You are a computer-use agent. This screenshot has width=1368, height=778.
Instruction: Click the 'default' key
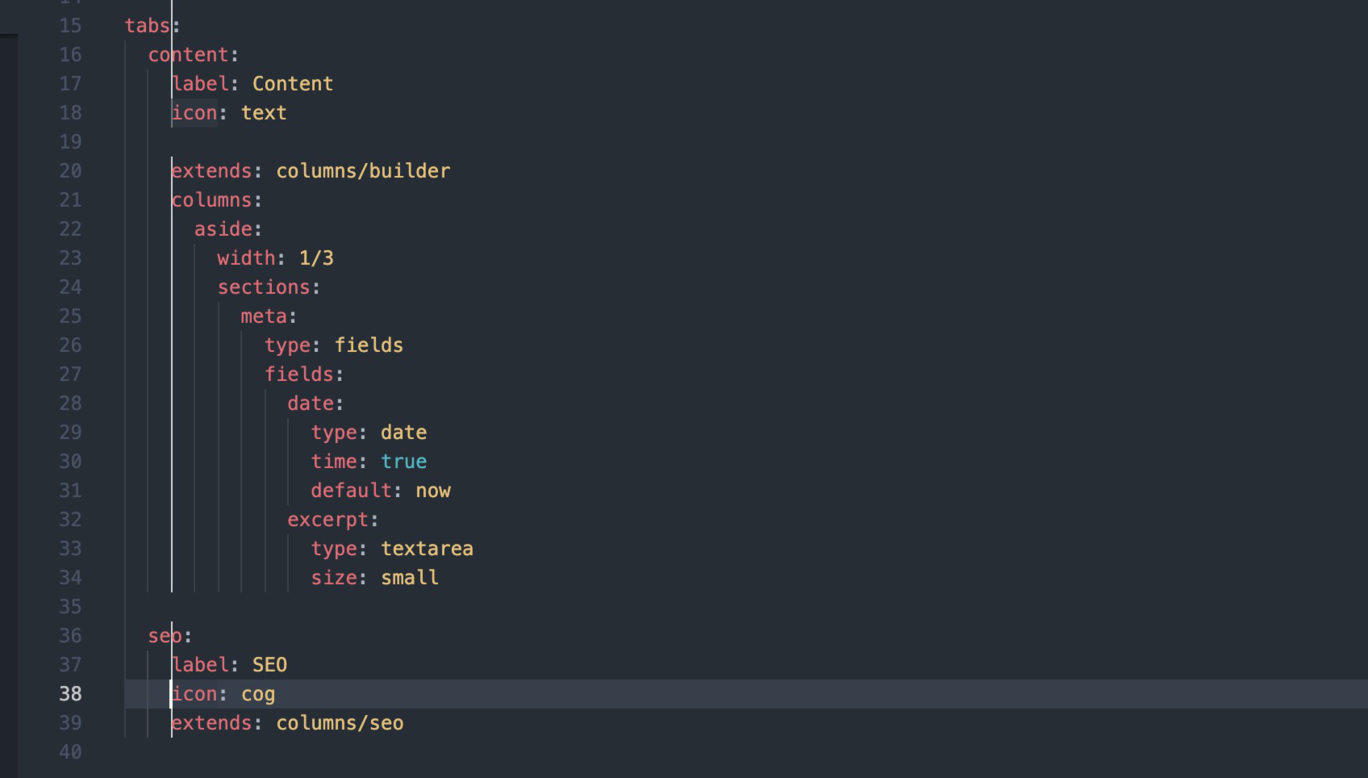click(351, 490)
